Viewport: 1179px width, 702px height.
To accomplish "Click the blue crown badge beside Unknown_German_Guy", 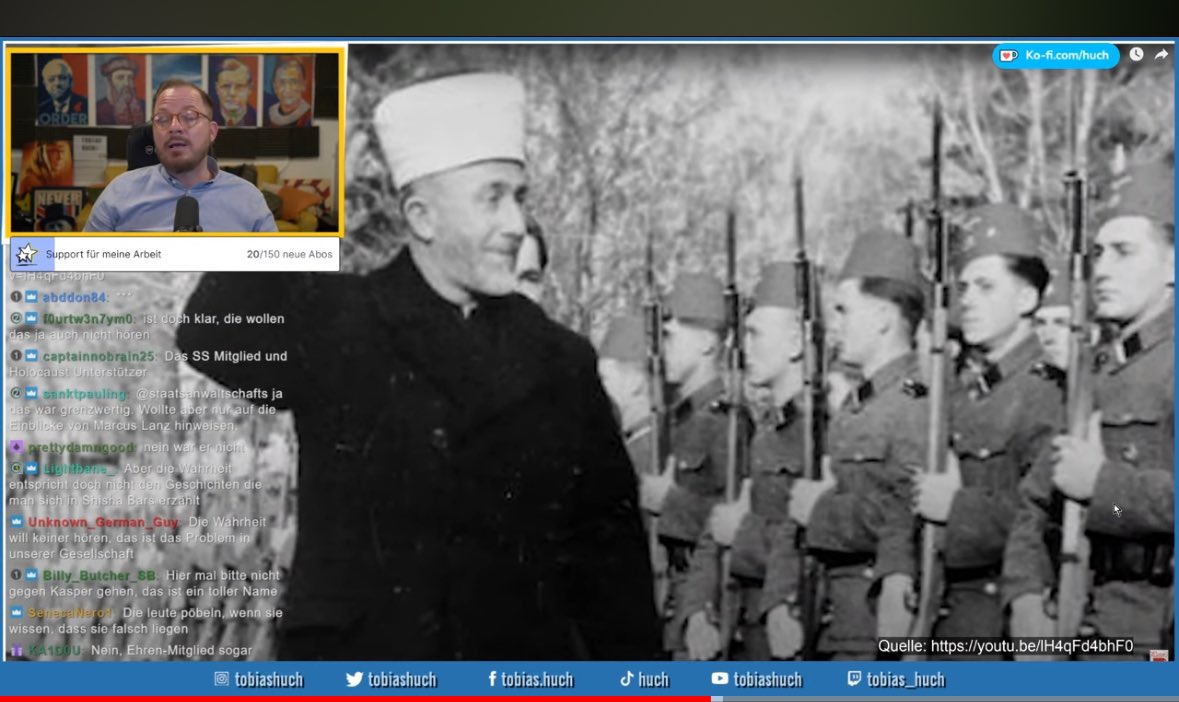I will 16,521.
